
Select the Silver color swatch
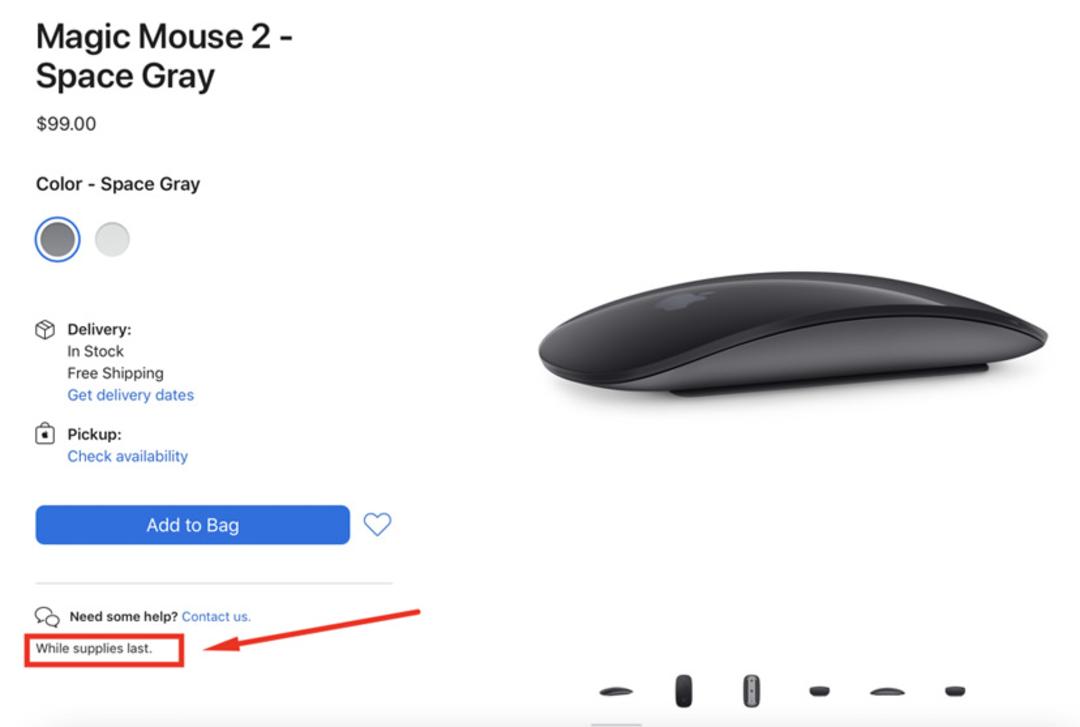click(112, 239)
